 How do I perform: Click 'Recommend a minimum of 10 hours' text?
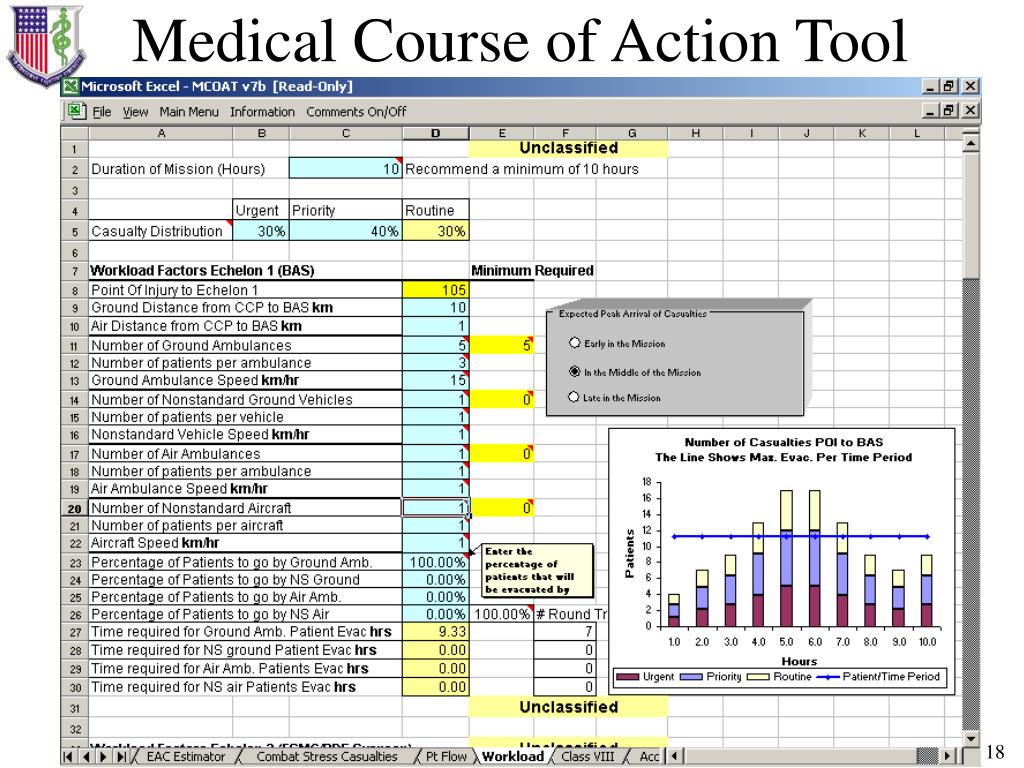tap(521, 168)
